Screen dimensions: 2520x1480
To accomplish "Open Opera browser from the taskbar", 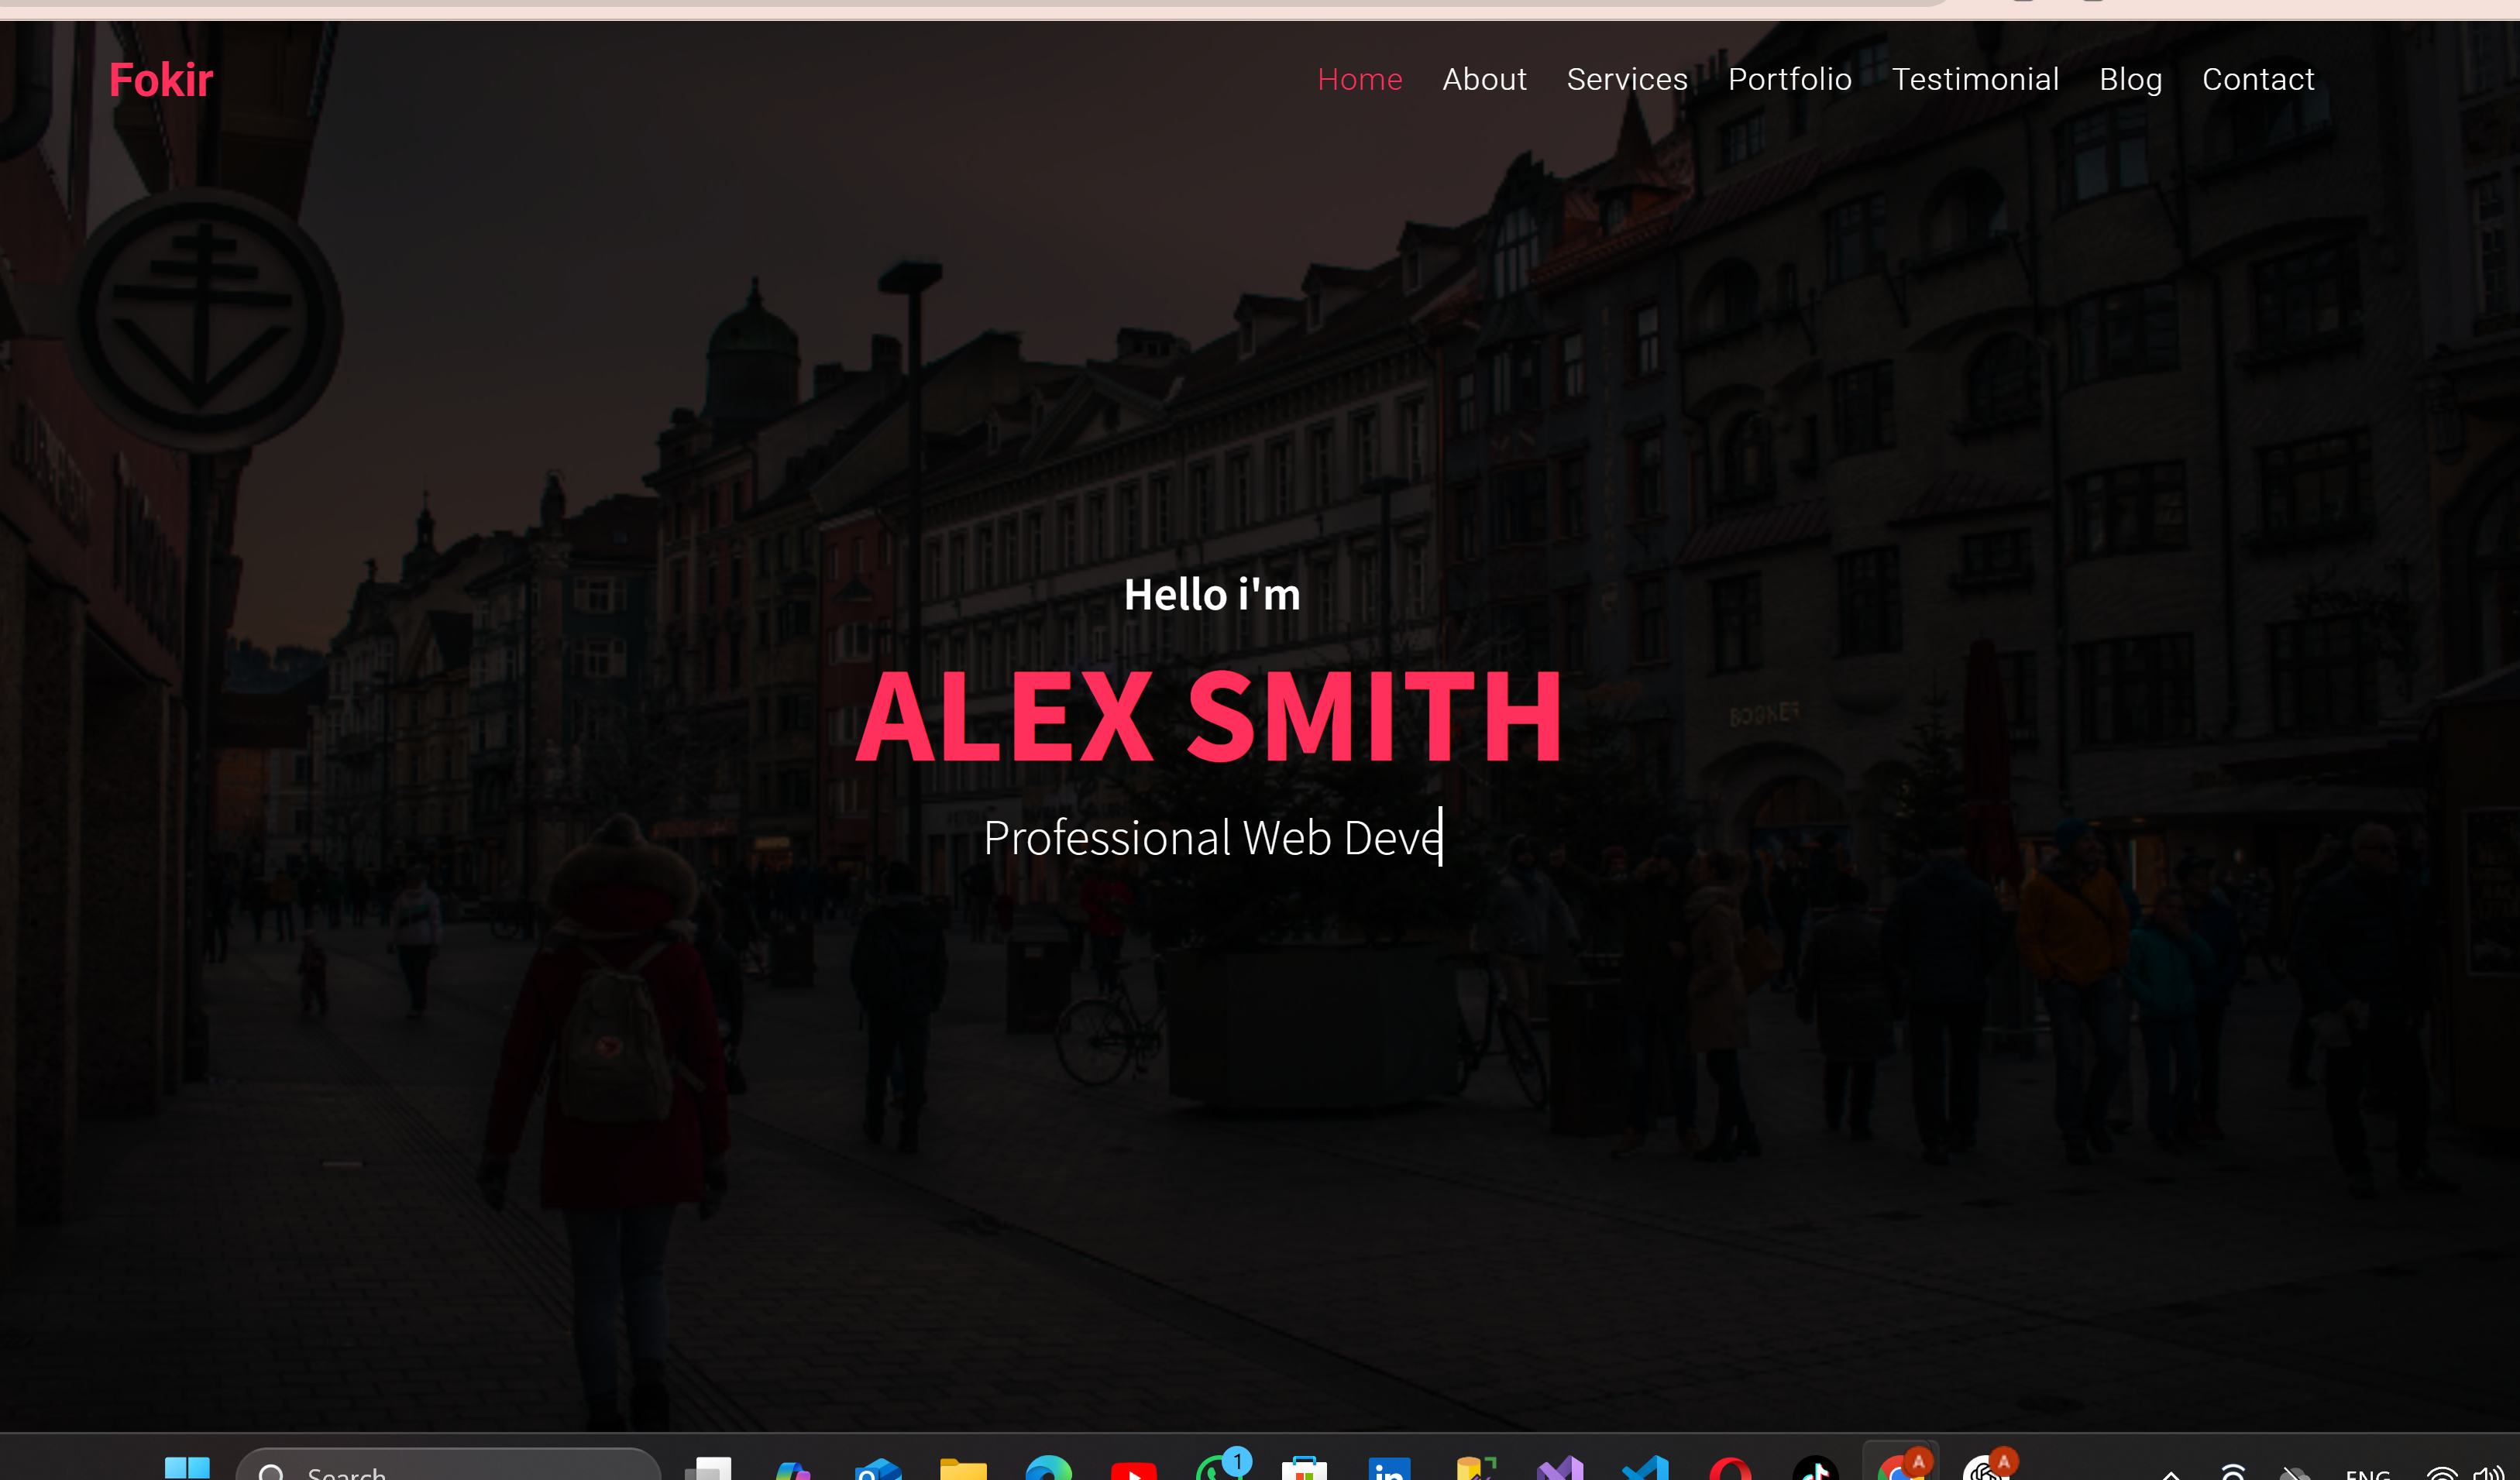I will coord(1730,1468).
